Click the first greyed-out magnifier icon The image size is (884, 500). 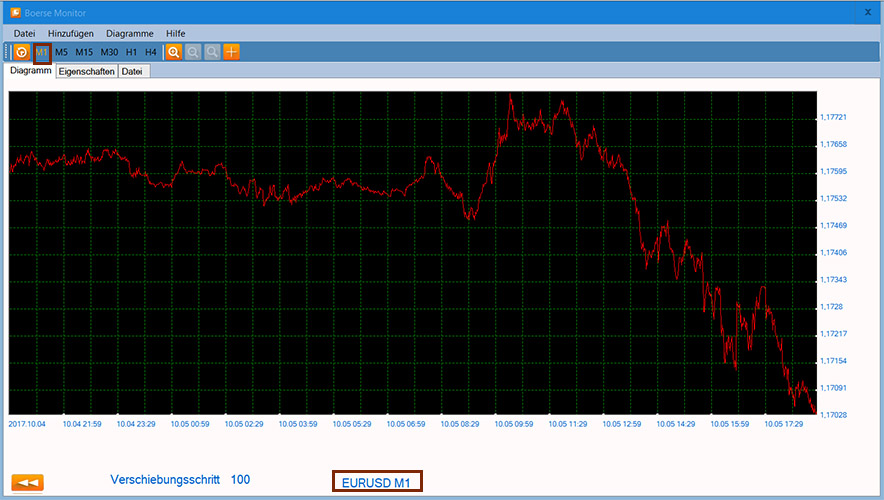[193, 52]
